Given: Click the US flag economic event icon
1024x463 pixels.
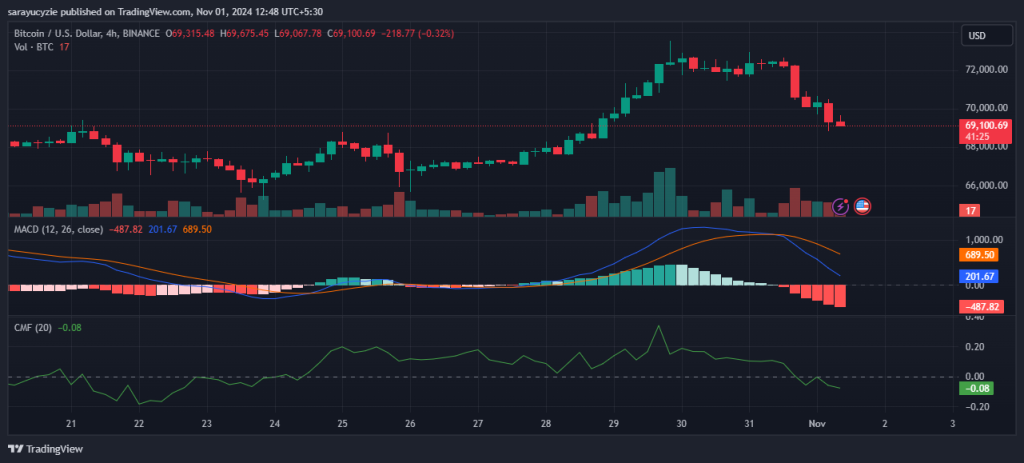Looking at the screenshot, I should pos(862,206).
